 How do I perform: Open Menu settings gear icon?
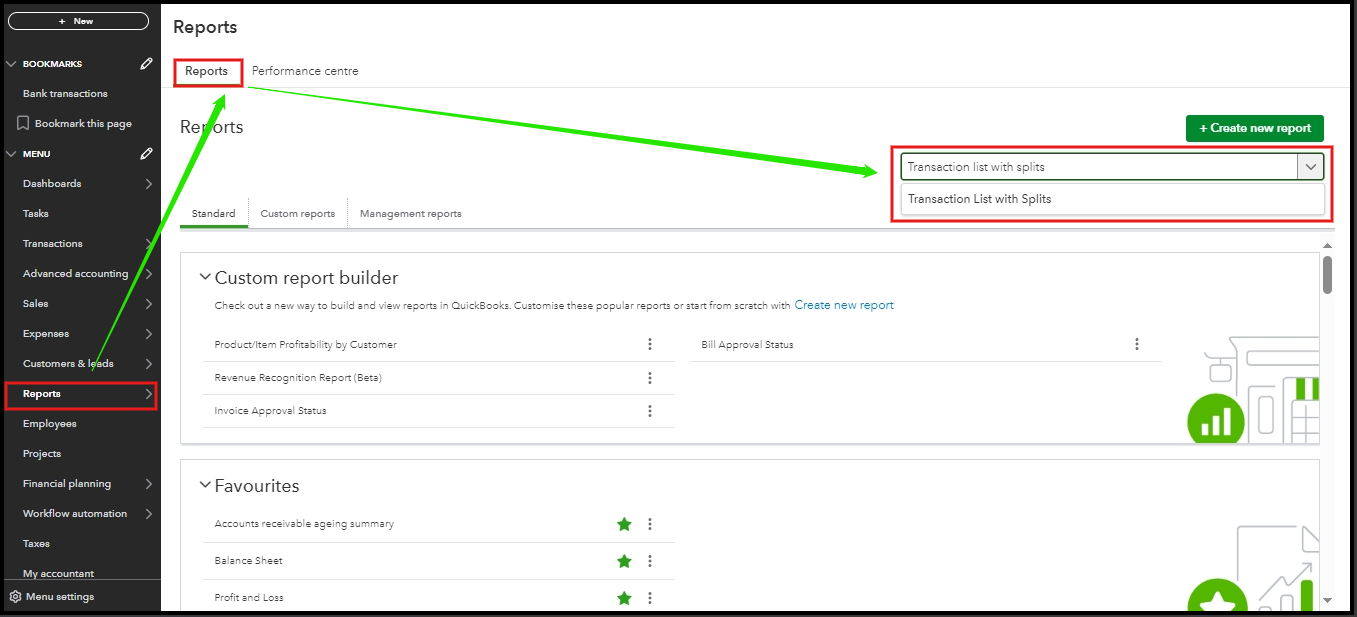tap(15, 597)
